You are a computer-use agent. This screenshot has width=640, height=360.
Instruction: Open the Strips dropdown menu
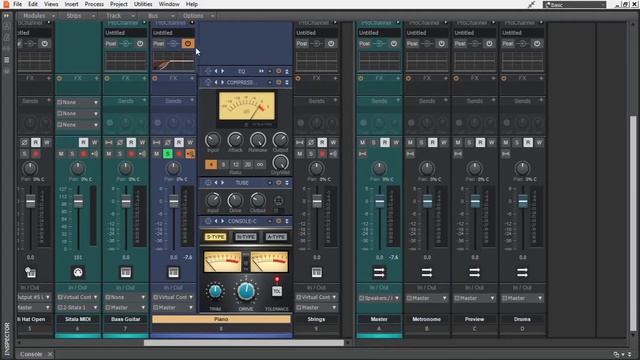pos(80,16)
